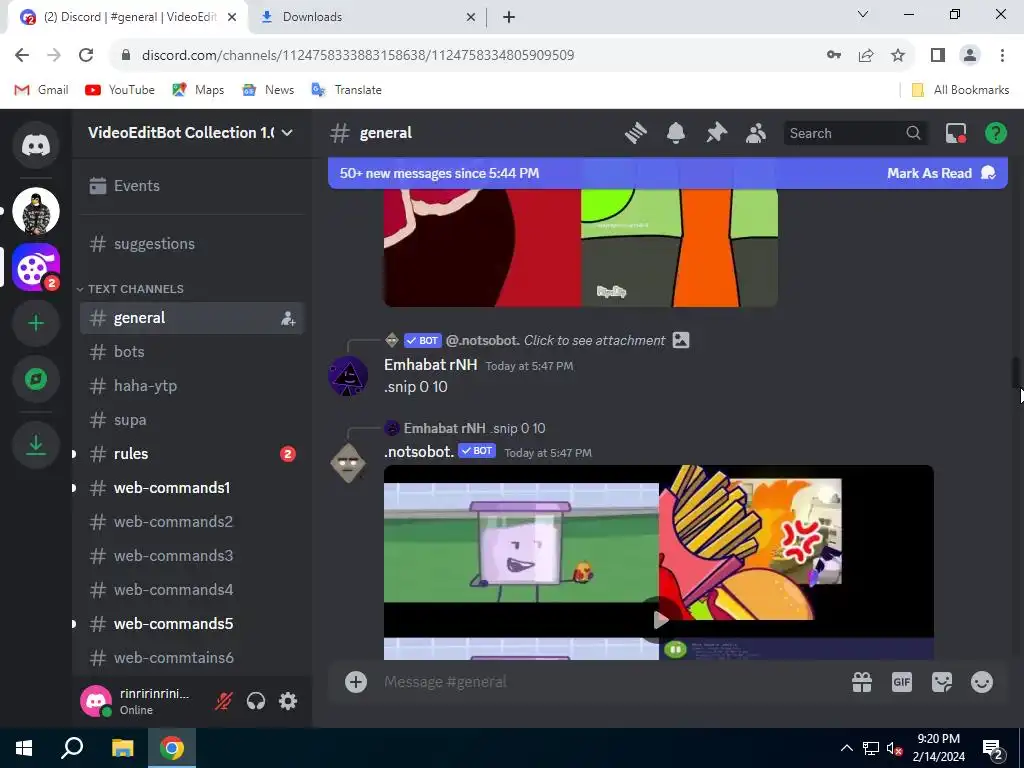1024x768 pixels.
Task: Click Download Apps arrow icon
Action: pos(36,445)
